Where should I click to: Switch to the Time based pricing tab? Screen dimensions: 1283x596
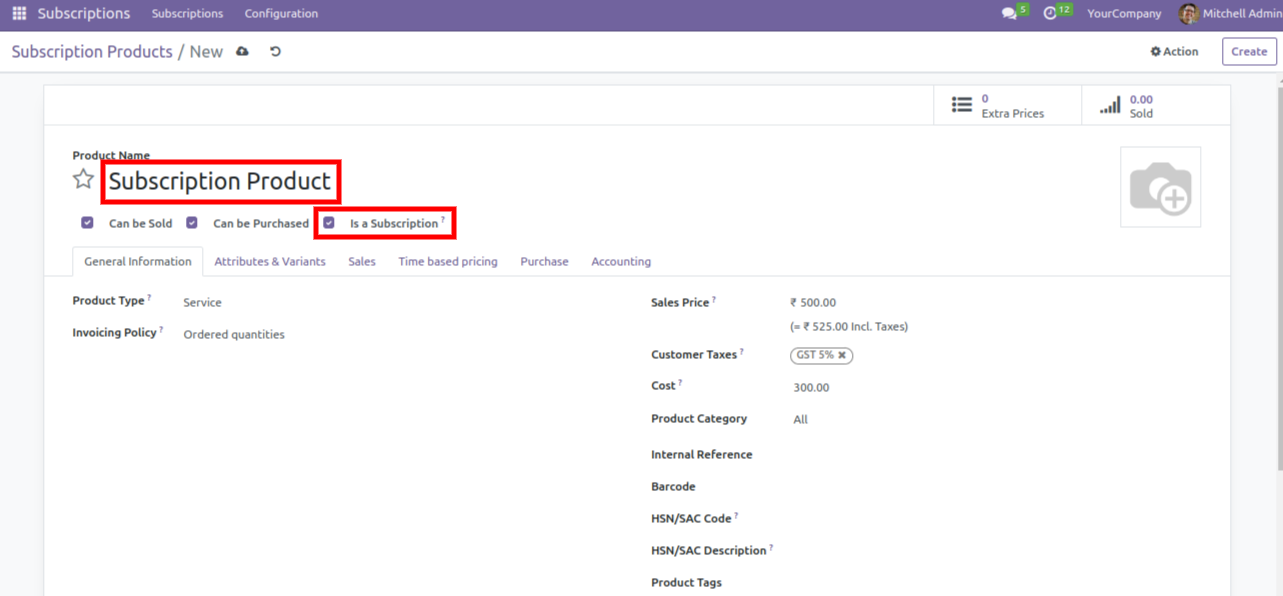point(447,262)
